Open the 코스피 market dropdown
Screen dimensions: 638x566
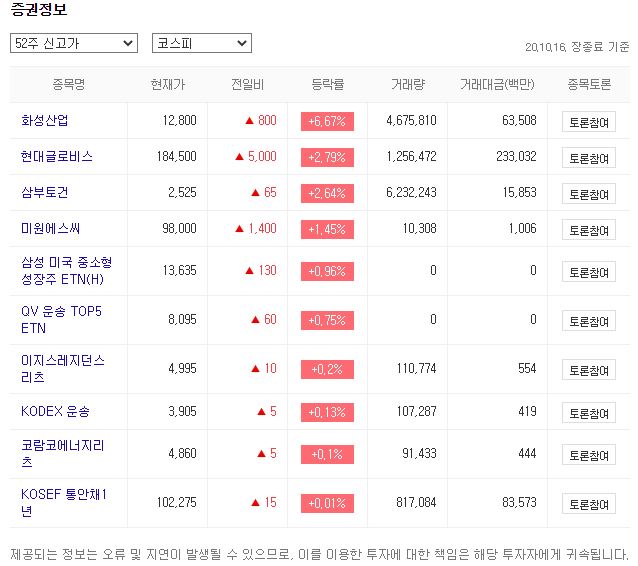202,43
